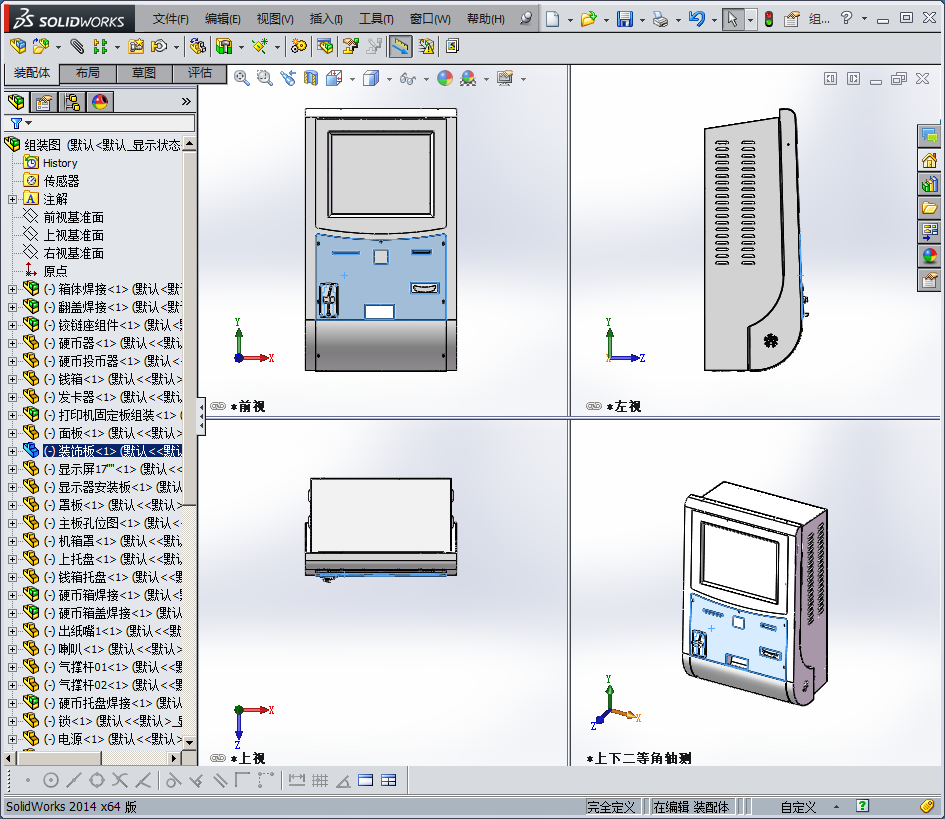Open Design Library icon in task pane

[x=929, y=184]
